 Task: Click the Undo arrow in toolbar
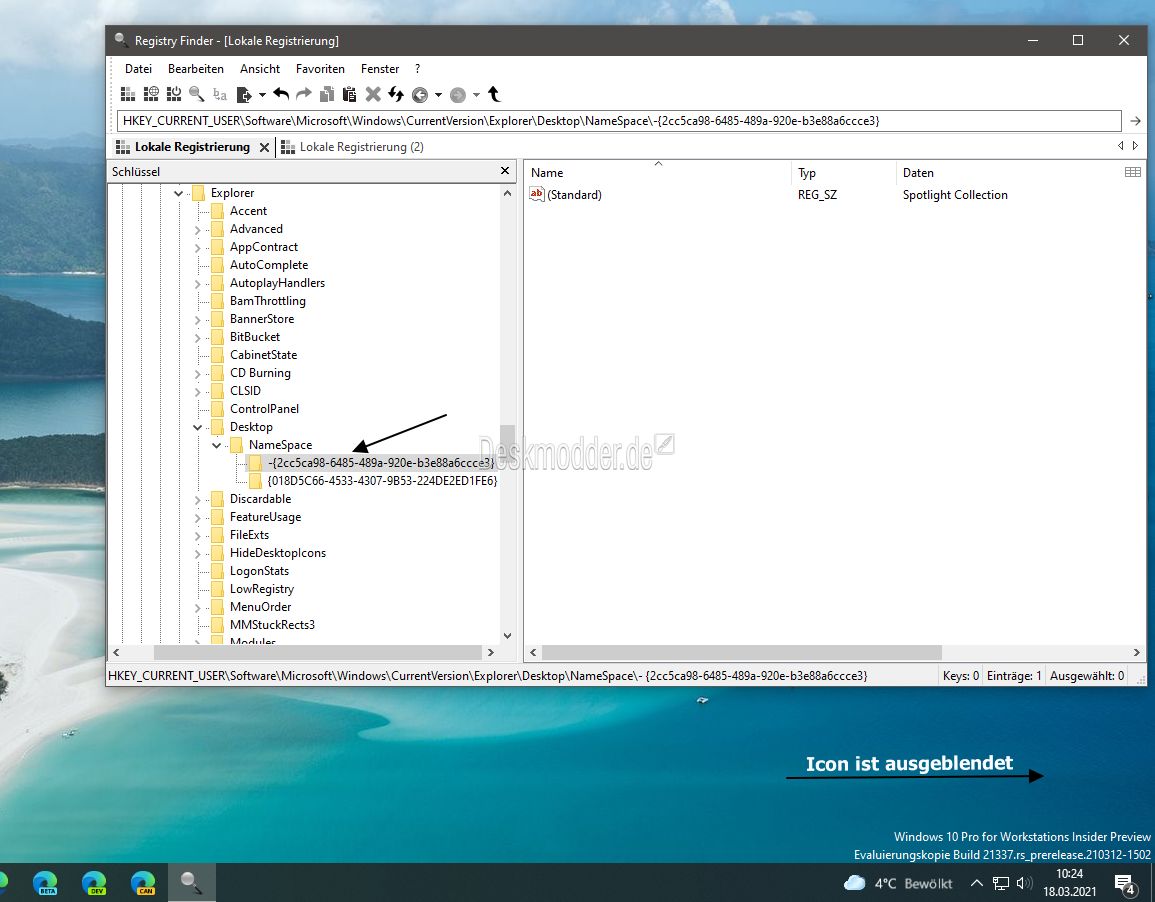click(x=281, y=94)
